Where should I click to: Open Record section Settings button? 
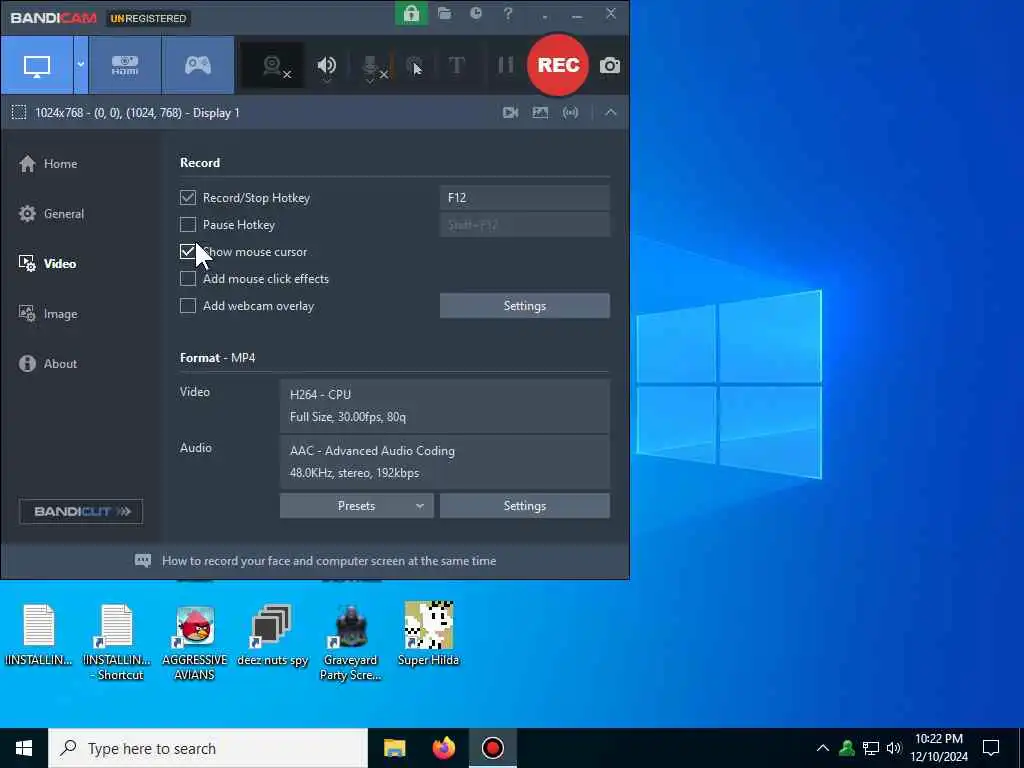tap(524, 306)
